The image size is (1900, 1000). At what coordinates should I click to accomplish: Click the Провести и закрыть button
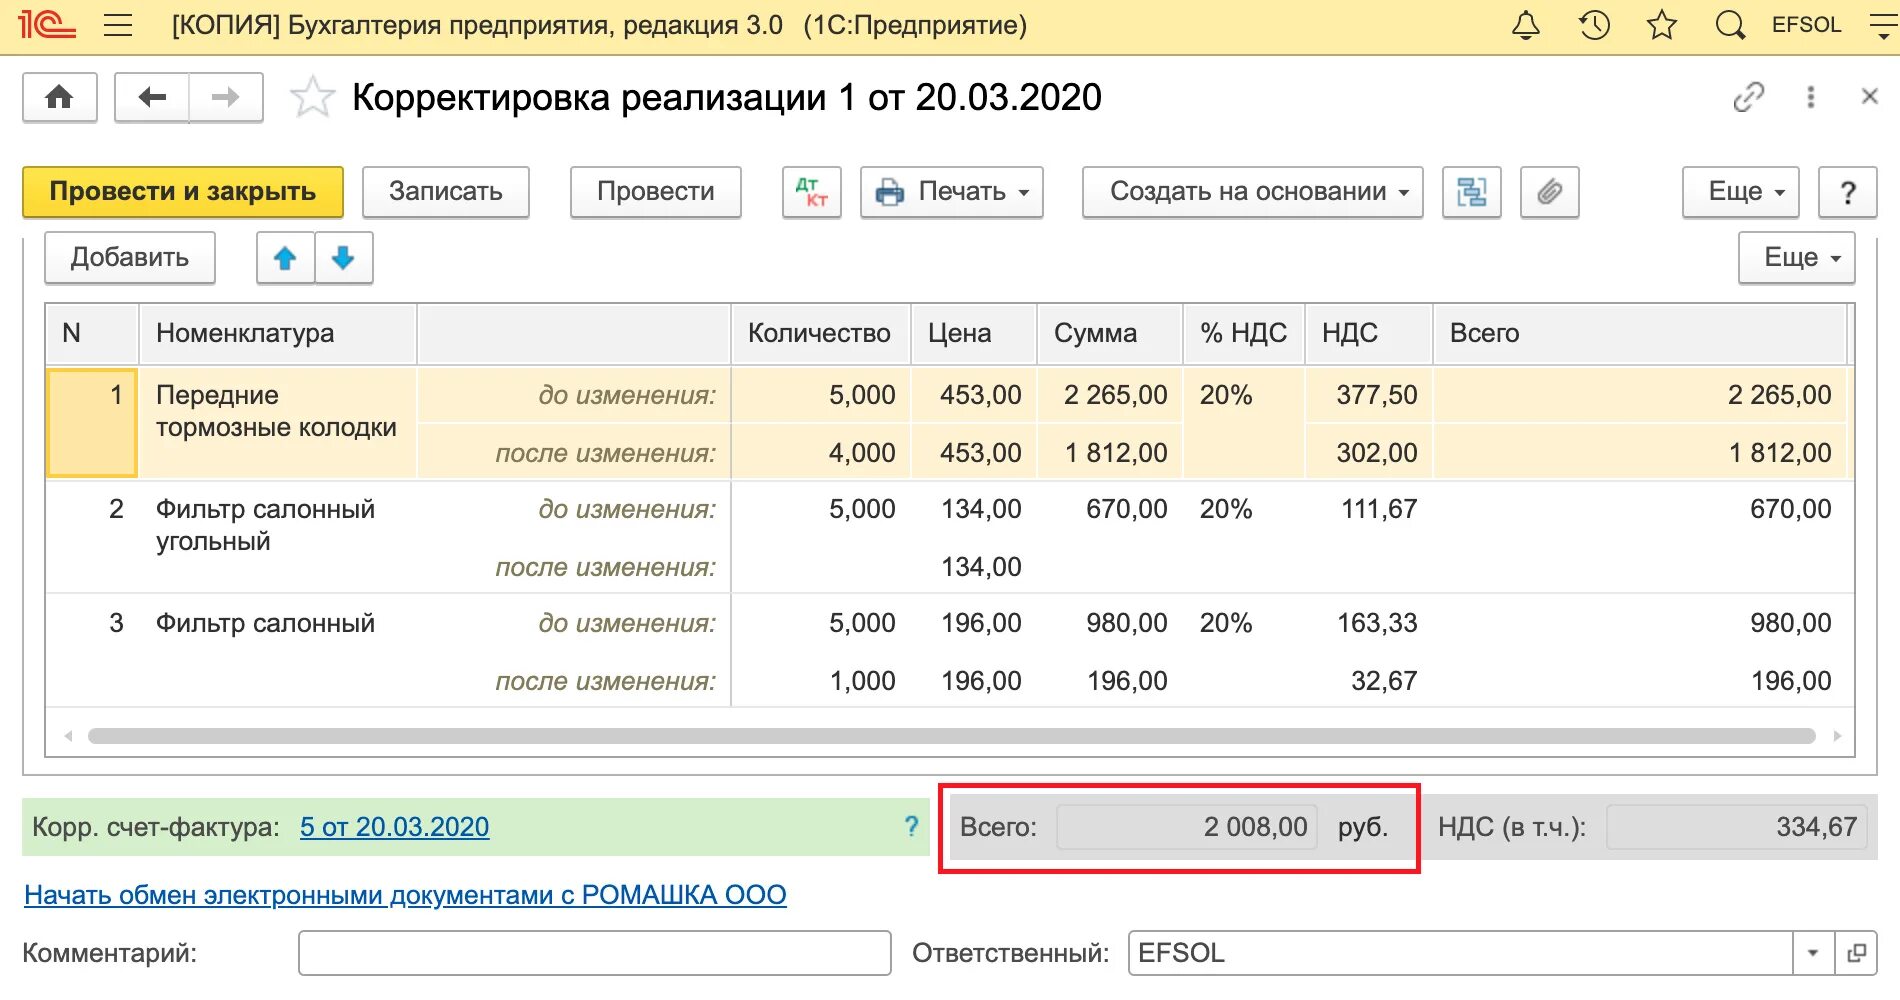pyautogui.click(x=182, y=191)
